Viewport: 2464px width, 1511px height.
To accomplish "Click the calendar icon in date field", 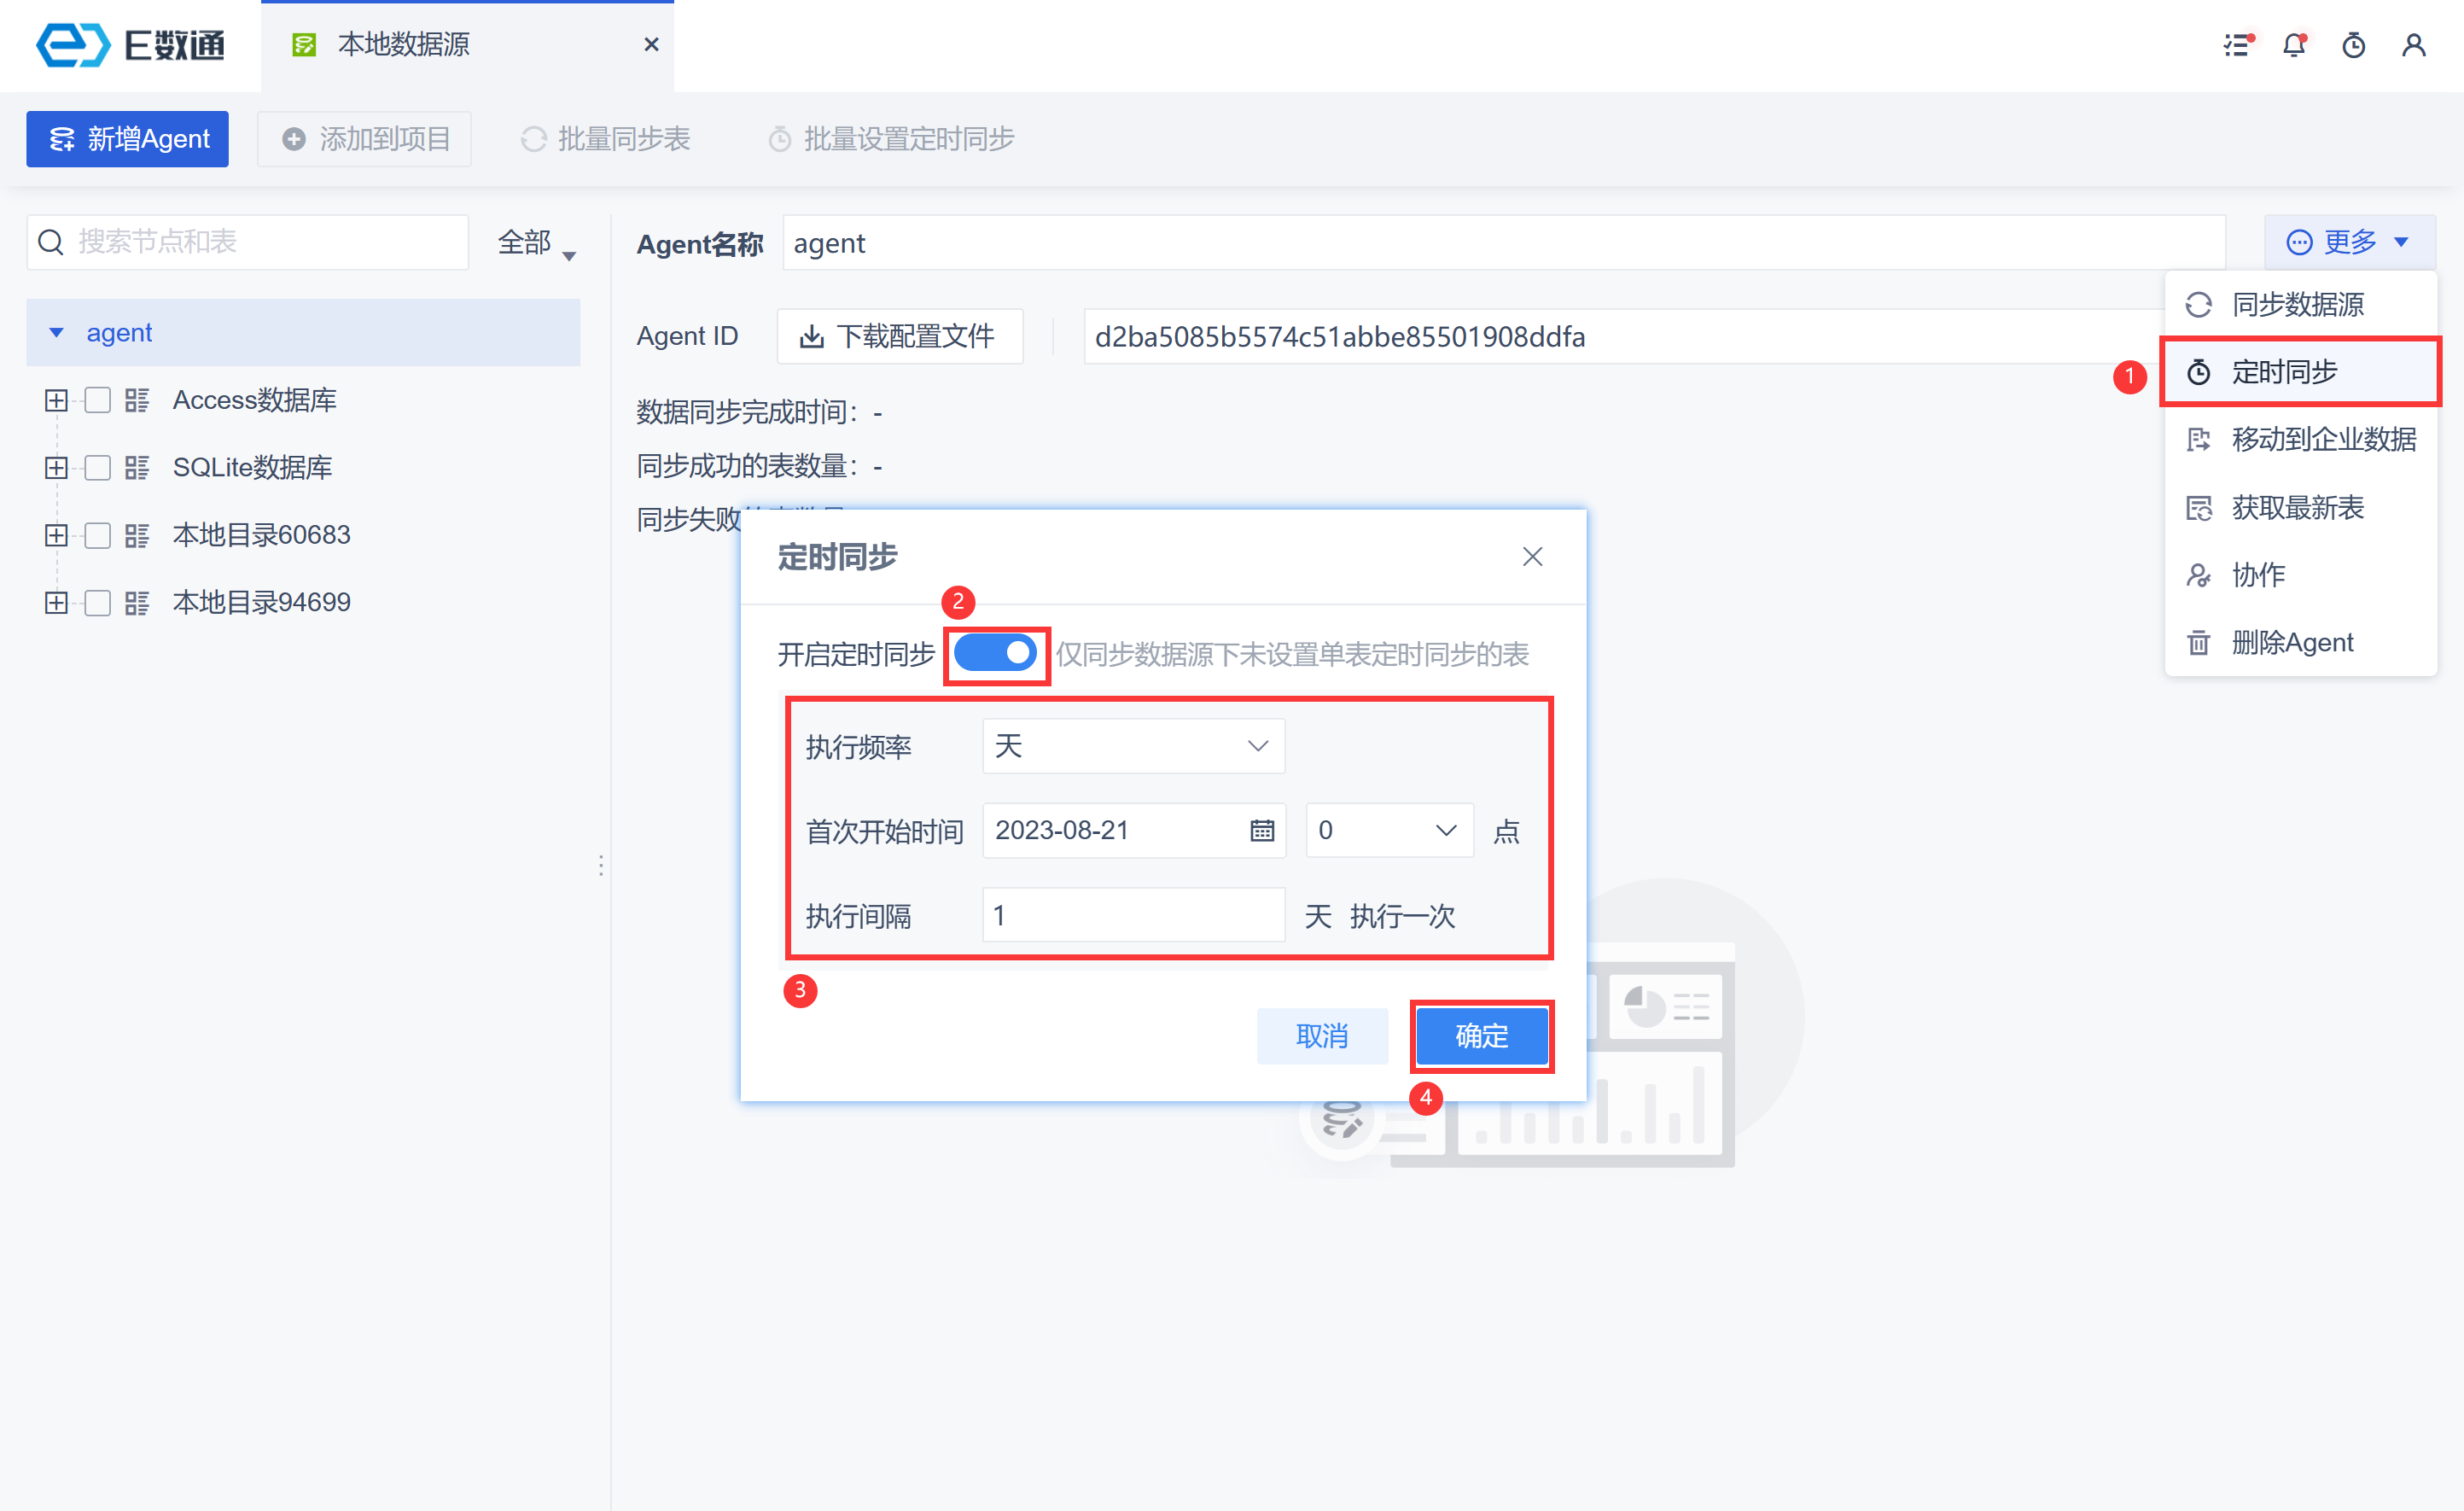I will pyautogui.click(x=1262, y=830).
